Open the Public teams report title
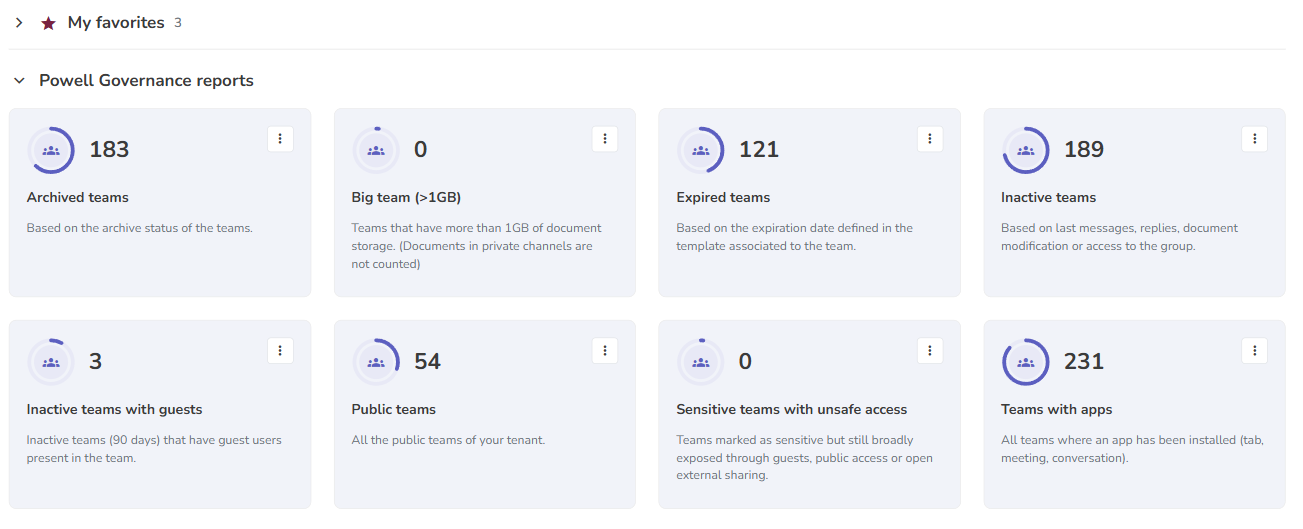Viewport: 1303px width, 529px height. 394,409
